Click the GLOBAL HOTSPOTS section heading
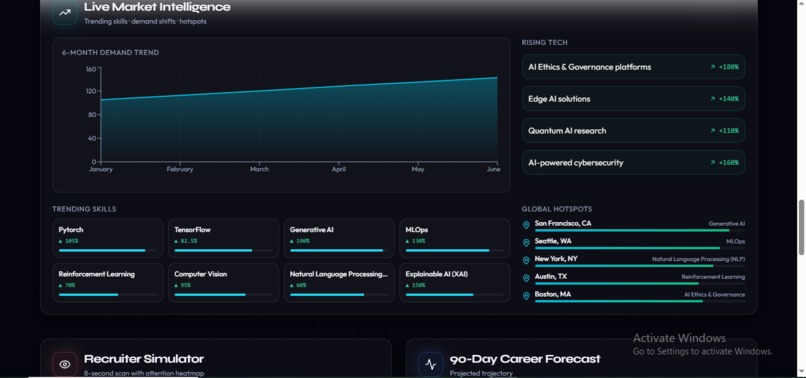Viewport: 806px width, 378px height. point(557,209)
